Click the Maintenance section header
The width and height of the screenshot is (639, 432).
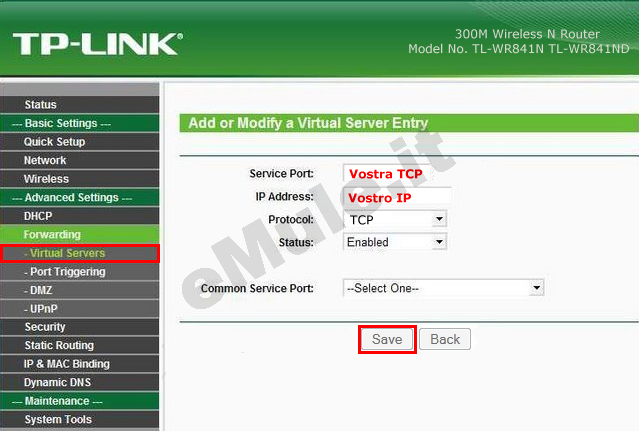[80, 401]
